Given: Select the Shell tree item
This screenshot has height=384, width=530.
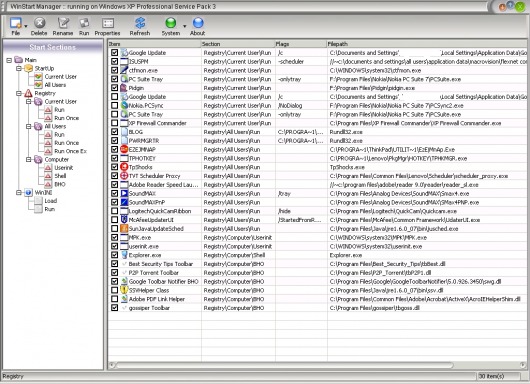Looking at the screenshot, I should 60,176.
